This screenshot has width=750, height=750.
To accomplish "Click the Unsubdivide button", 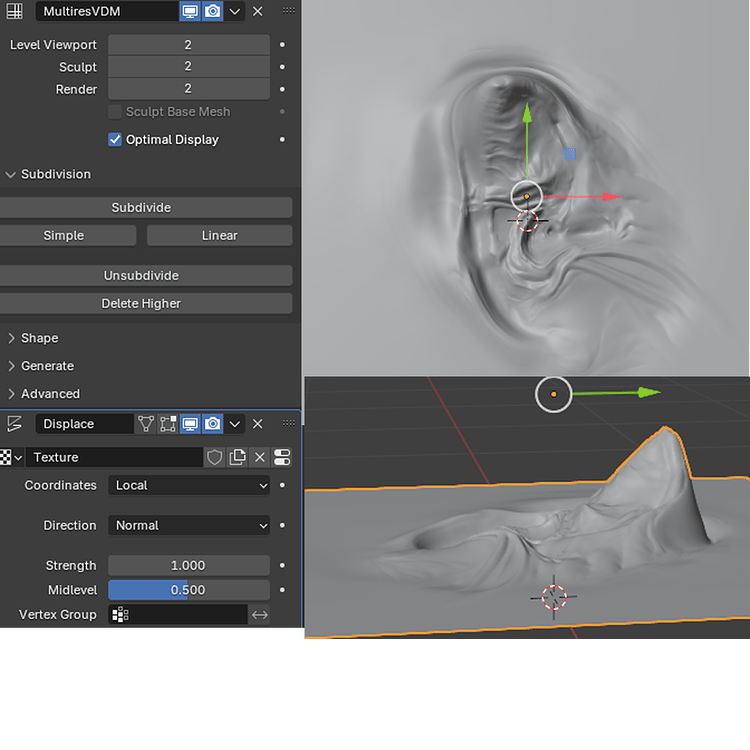I will click(x=145, y=276).
